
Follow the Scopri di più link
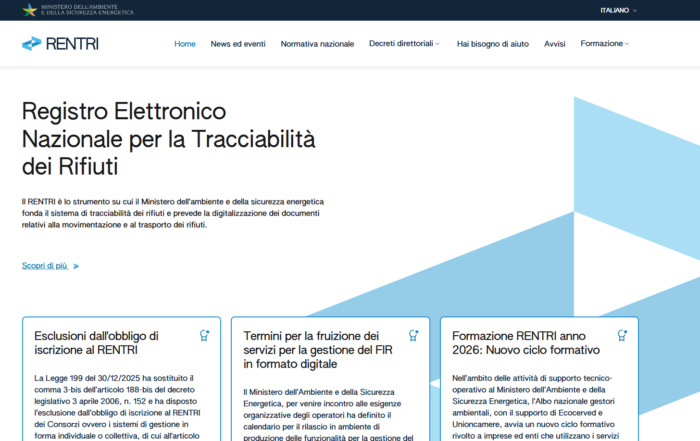(x=45, y=266)
